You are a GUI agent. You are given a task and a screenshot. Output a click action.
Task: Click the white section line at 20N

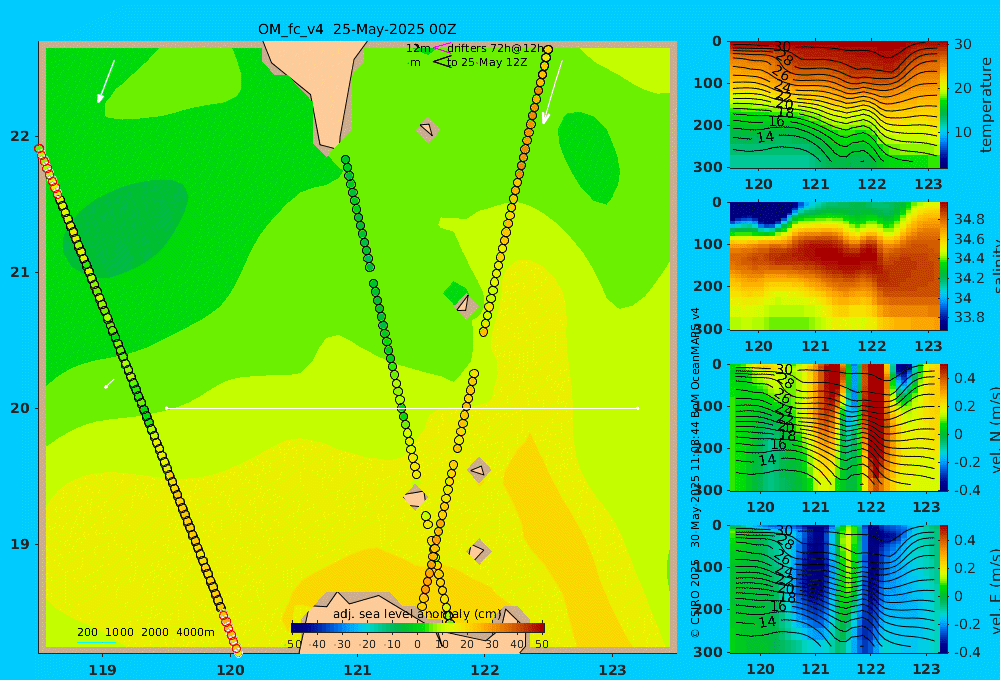402,408
